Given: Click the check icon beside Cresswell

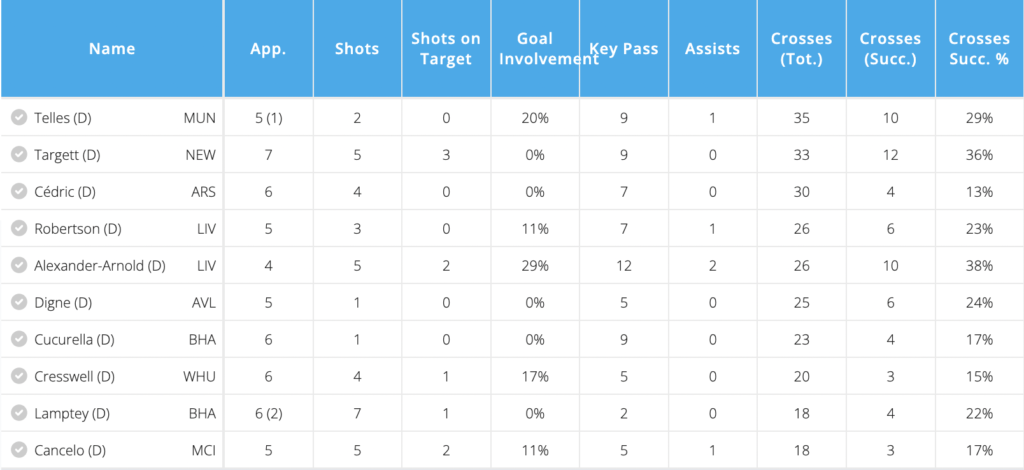Looking at the screenshot, I should [x=18, y=376].
